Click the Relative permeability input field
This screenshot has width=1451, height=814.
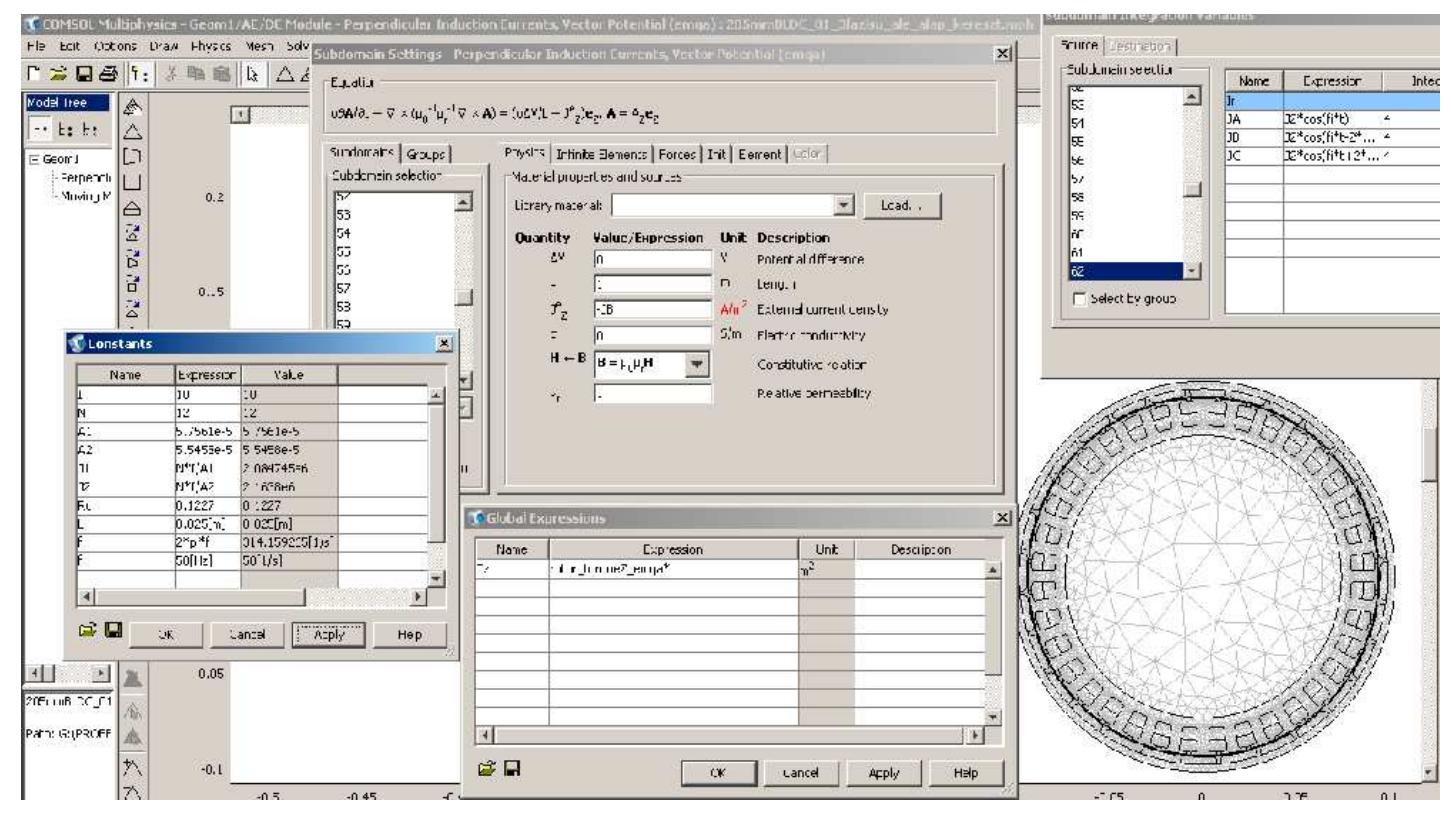652,395
